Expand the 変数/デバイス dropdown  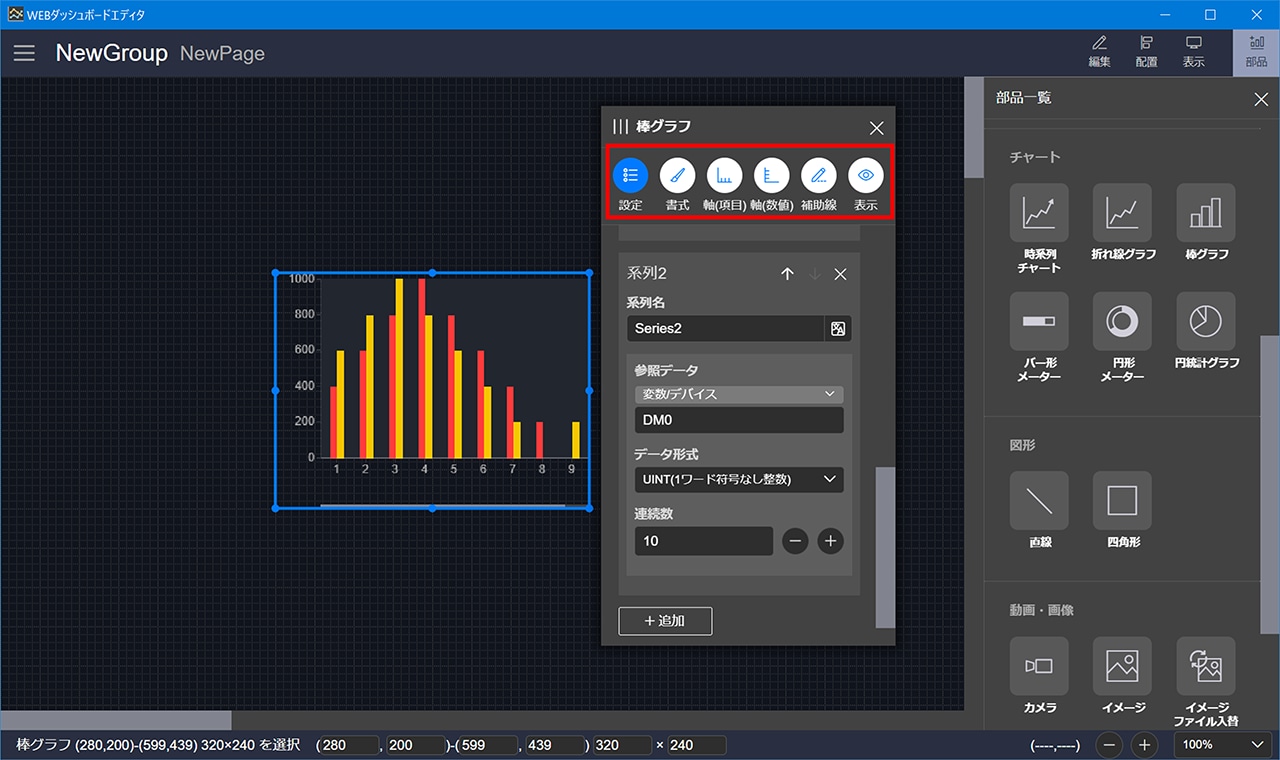pyautogui.click(x=739, y=394)
